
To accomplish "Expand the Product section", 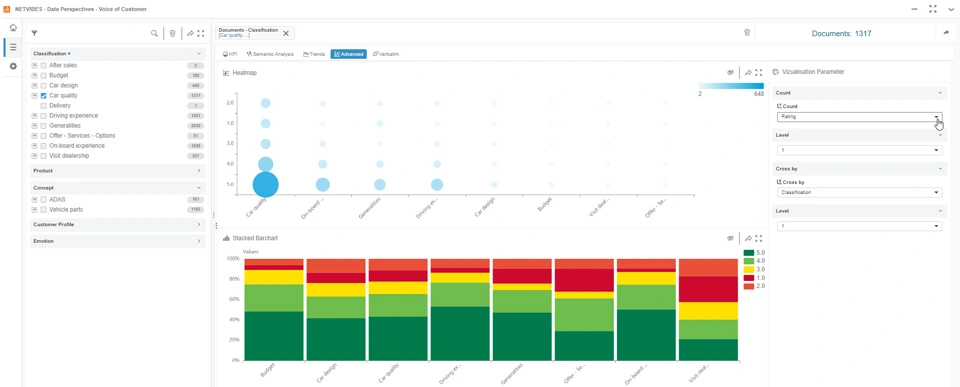I will [199, 171].
